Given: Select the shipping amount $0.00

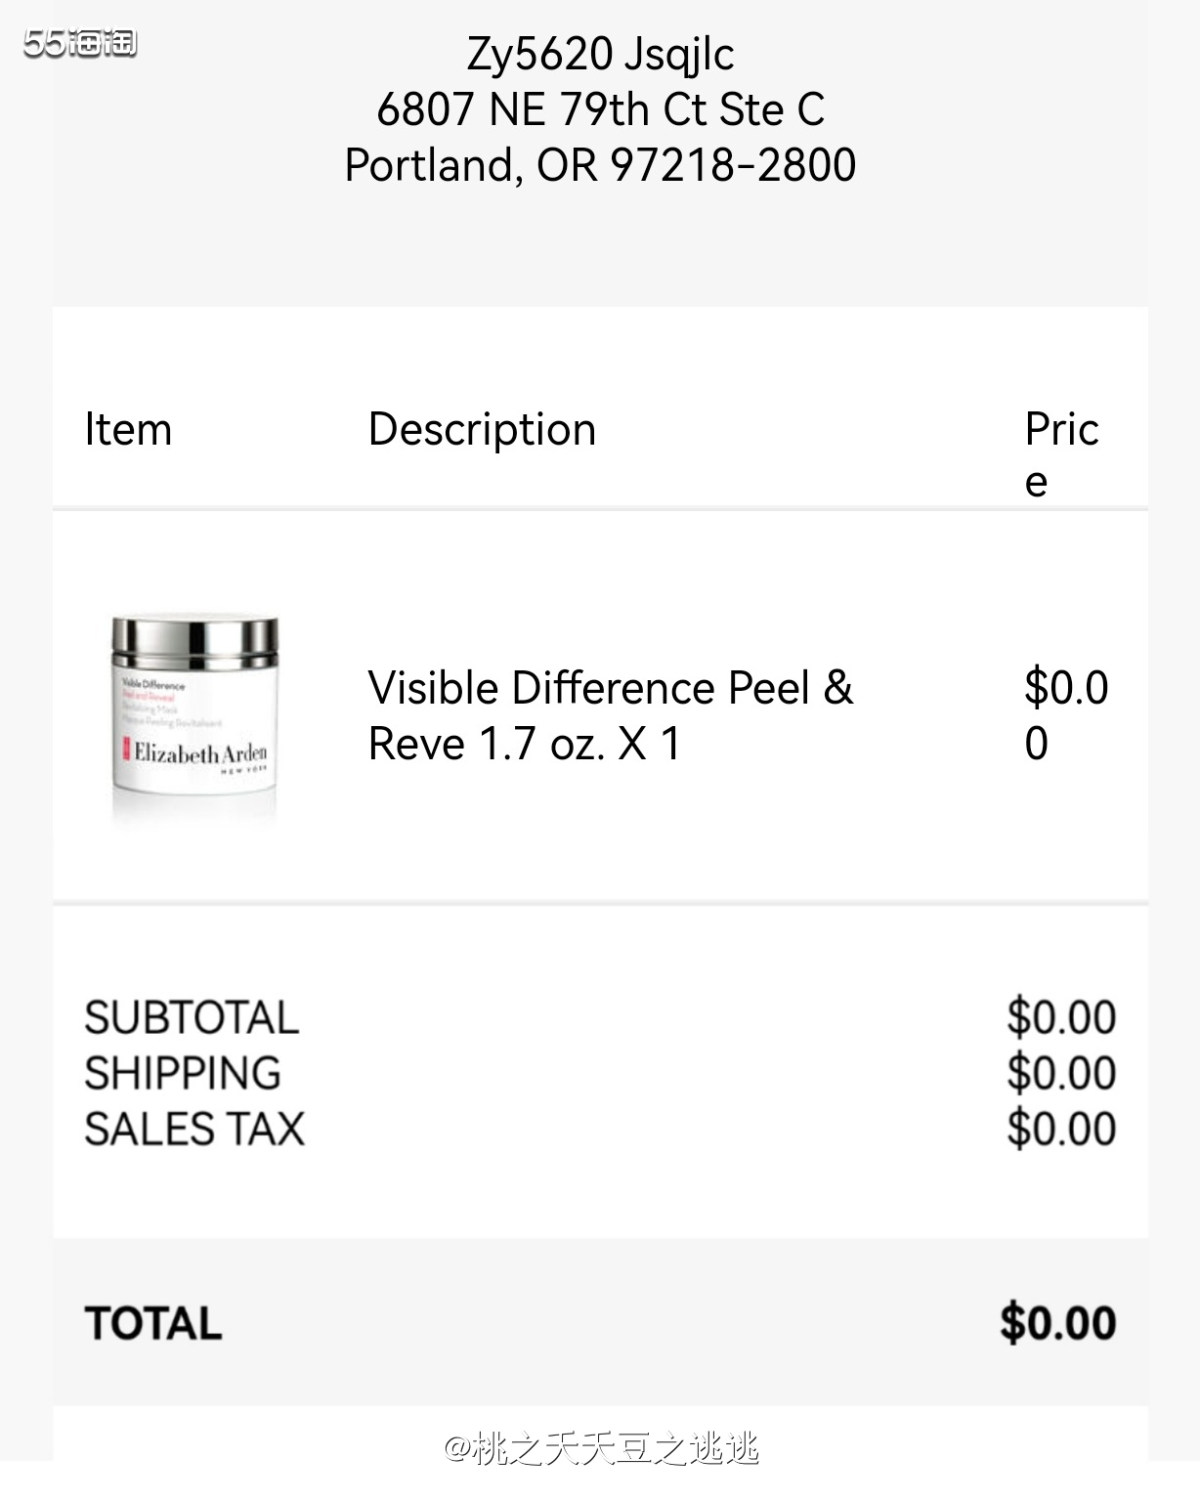Looking at the screenshot, I should (x=1061, y=1074).
